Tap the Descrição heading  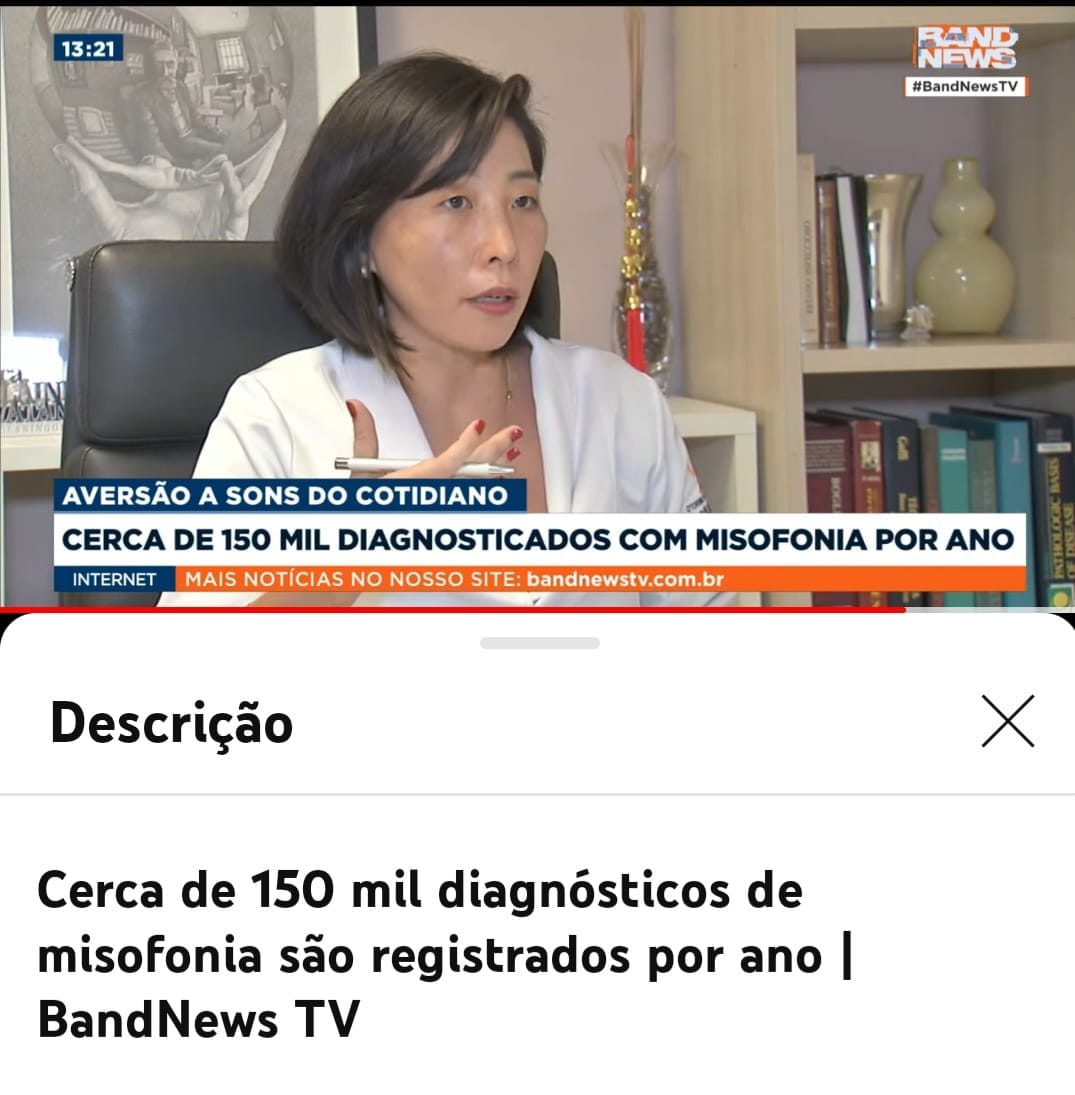[x=172, y=723]
